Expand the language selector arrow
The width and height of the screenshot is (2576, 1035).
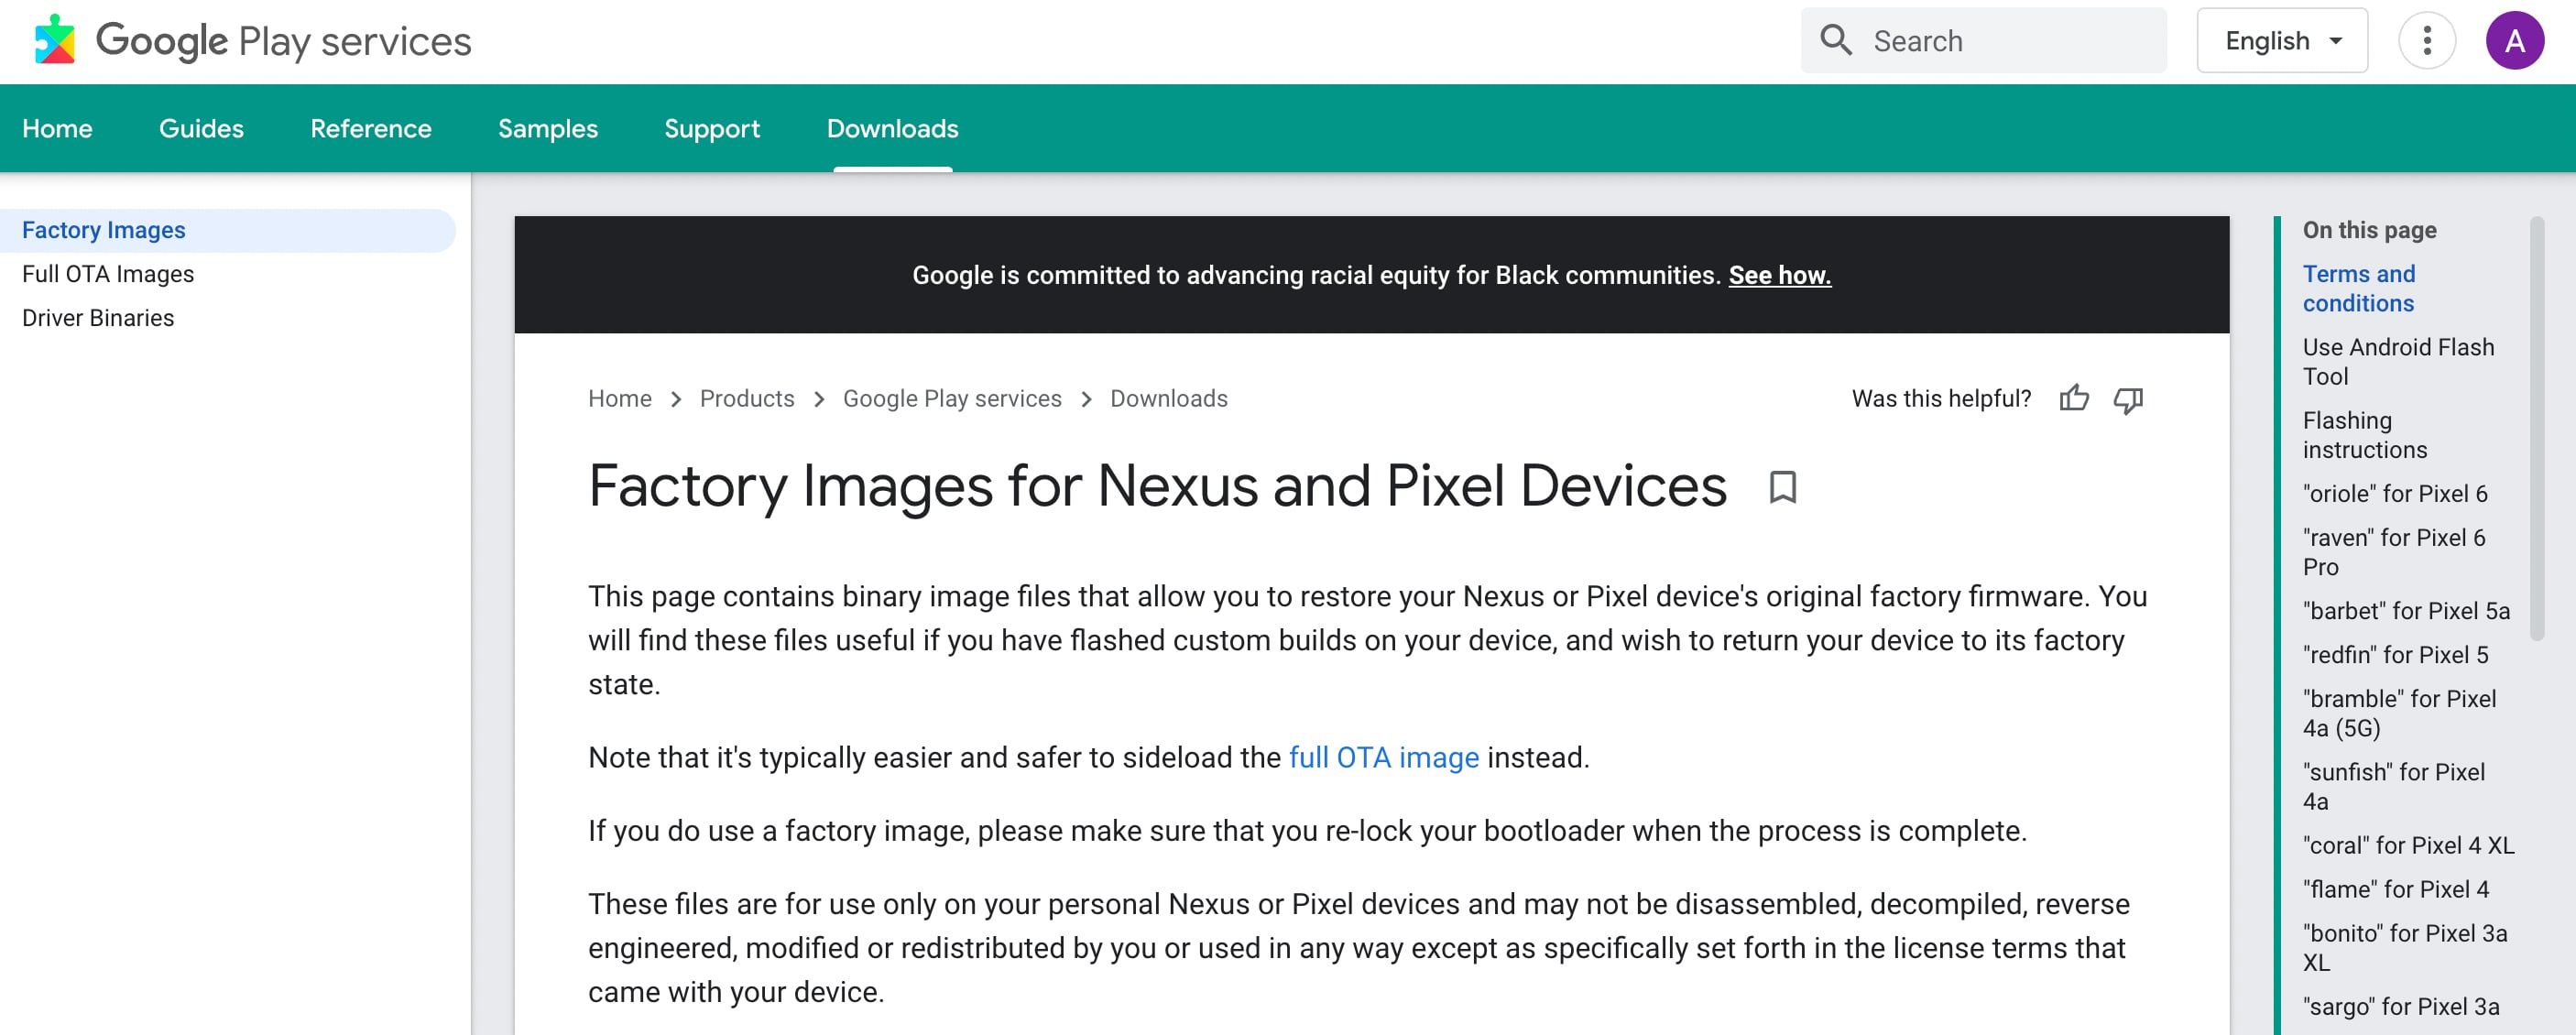point(2337,41)
